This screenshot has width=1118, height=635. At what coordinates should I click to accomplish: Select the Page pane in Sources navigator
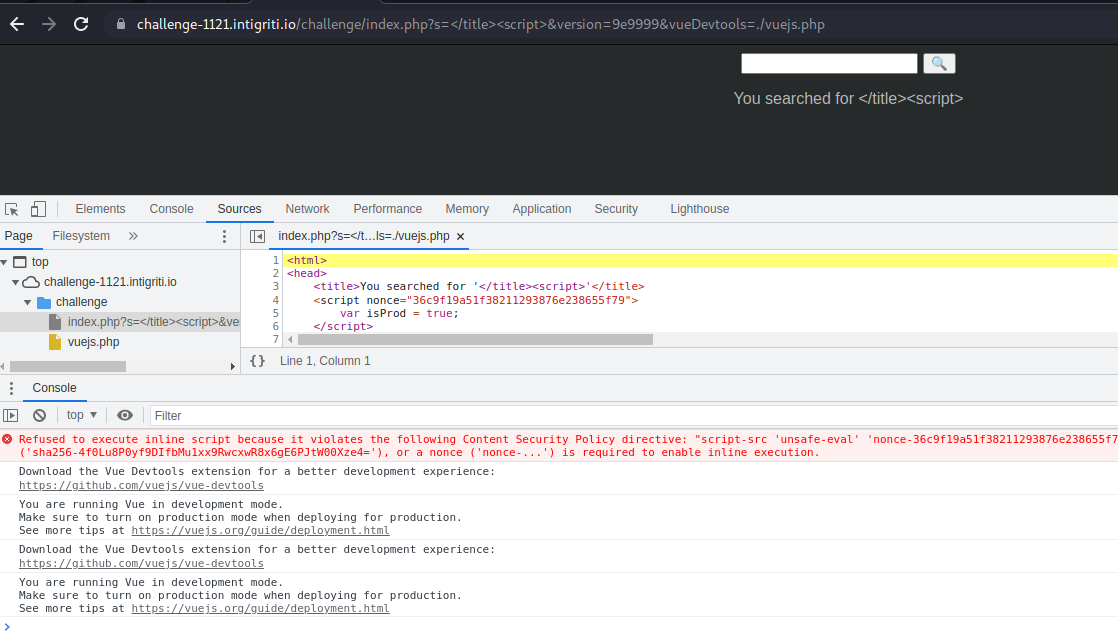[19, 236]
